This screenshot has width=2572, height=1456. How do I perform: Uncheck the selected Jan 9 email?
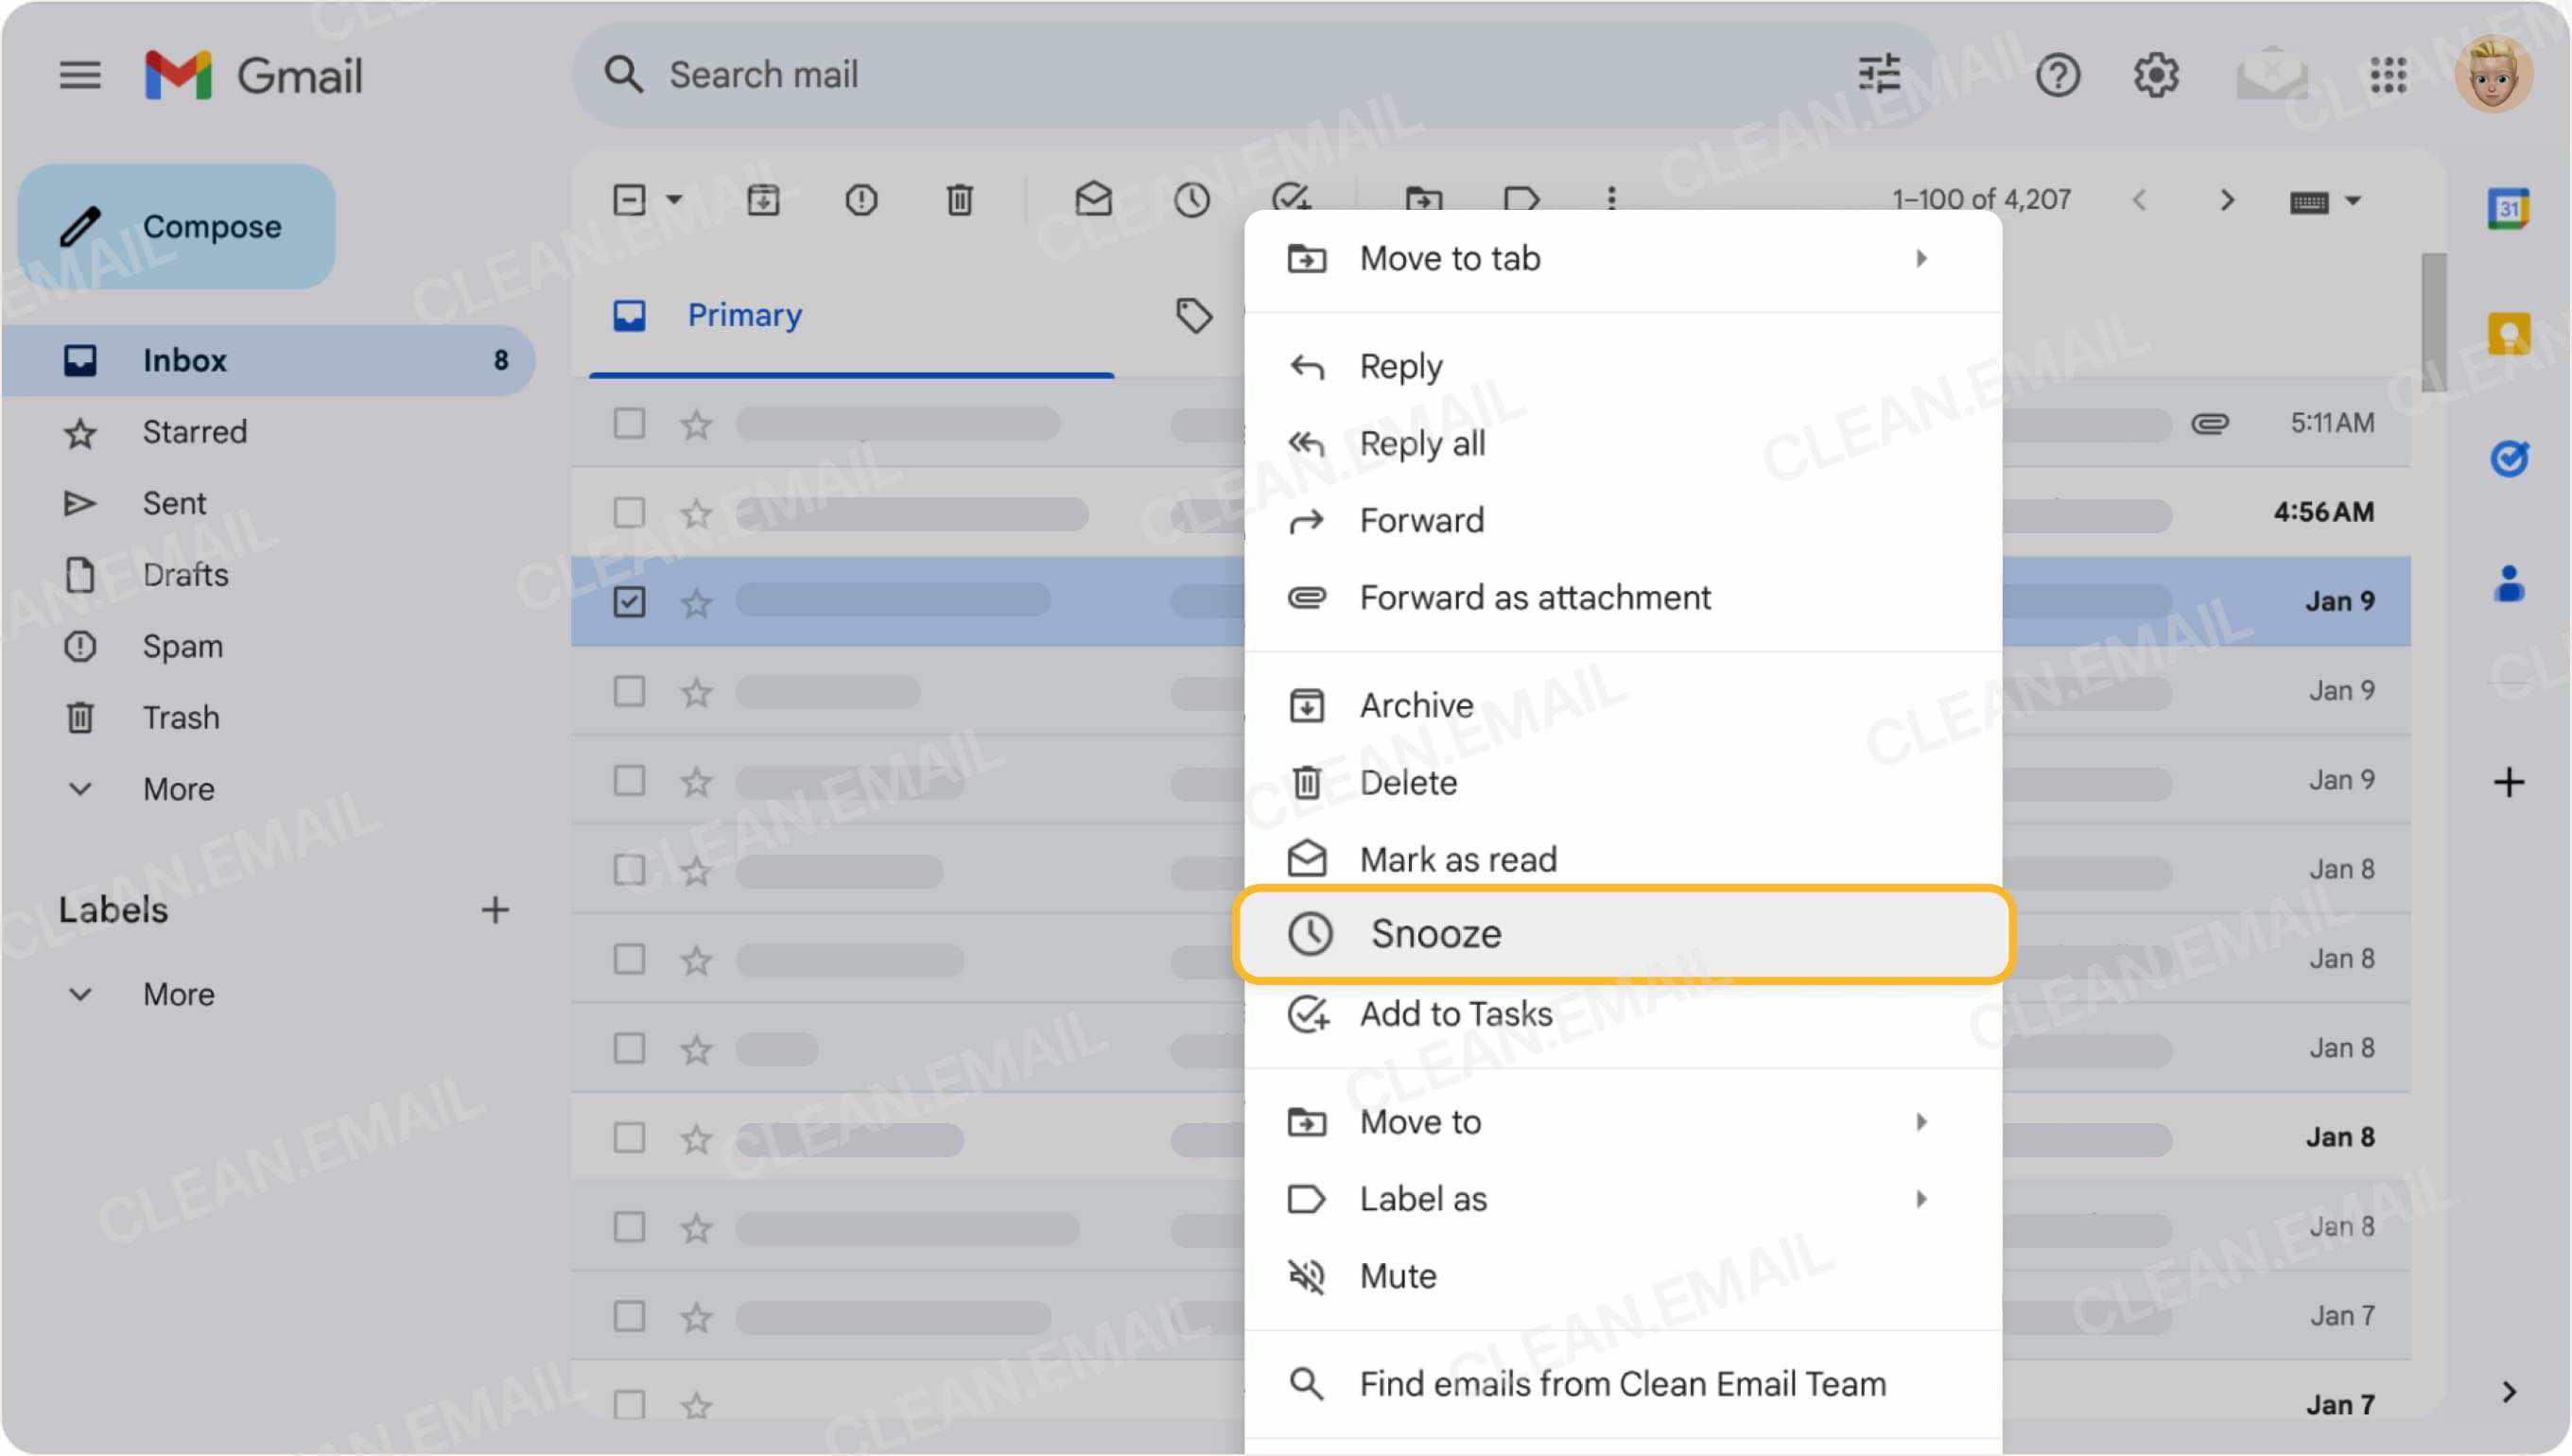[x=628, y=601]
